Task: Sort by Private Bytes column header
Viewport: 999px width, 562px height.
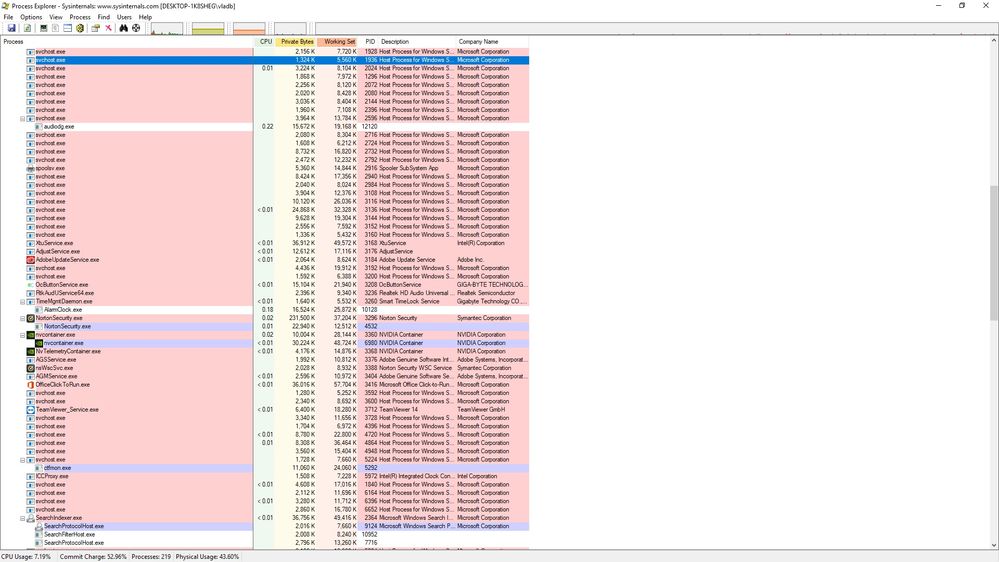Action: tap(296, 42)
